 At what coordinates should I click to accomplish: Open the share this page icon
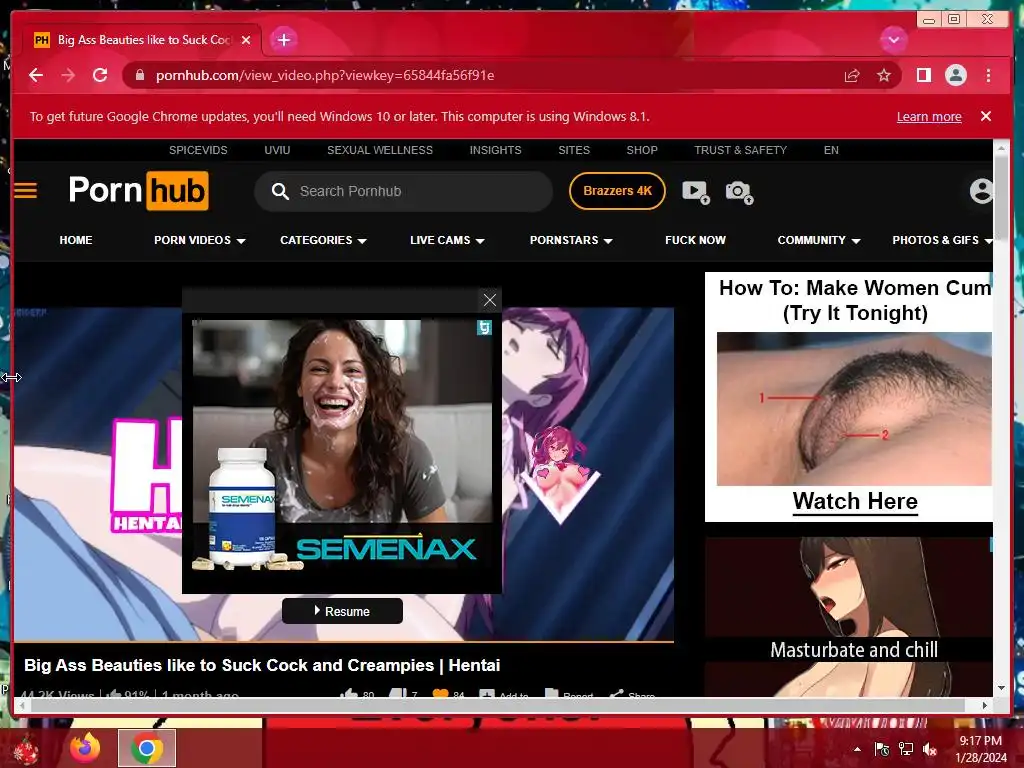click(x=852, y=76)
